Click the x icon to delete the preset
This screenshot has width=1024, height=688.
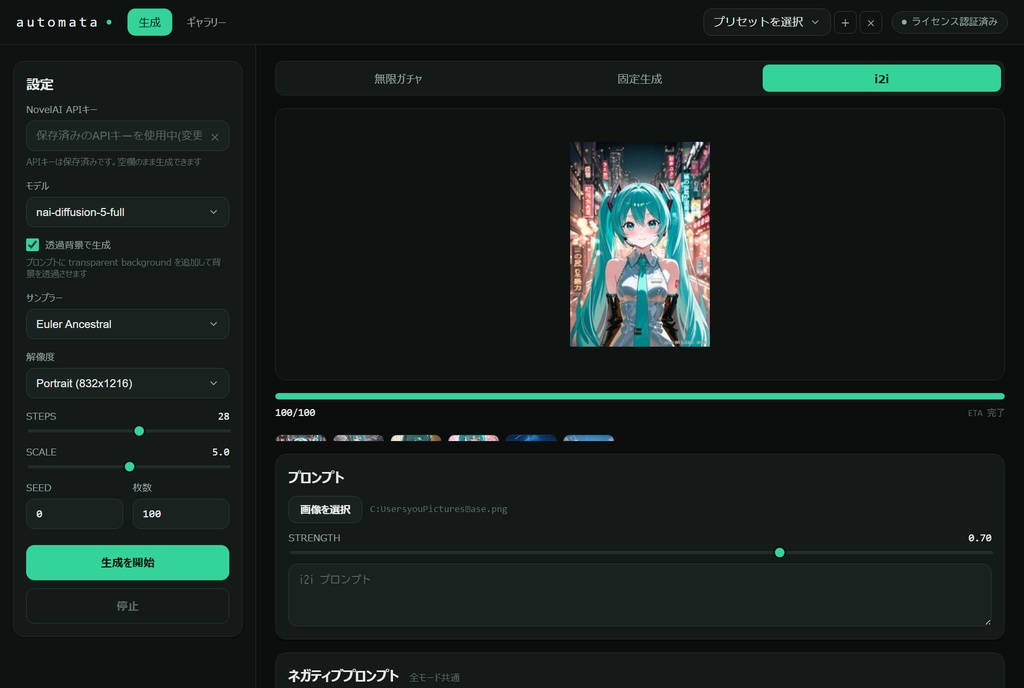[x=871, y=22]
